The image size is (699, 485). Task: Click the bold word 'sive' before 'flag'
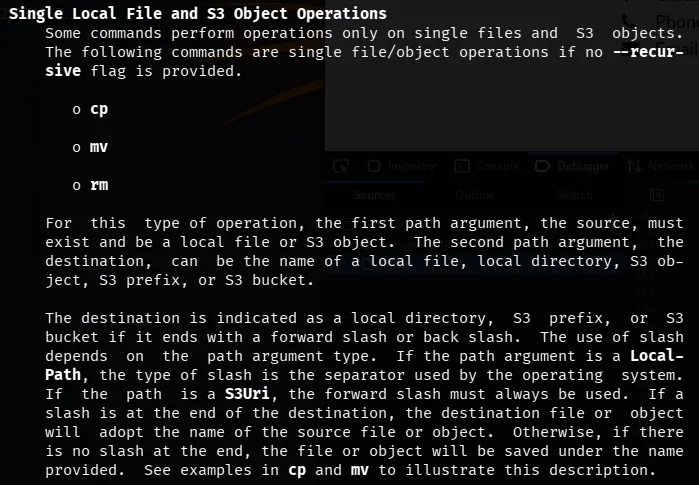point(63,71)
